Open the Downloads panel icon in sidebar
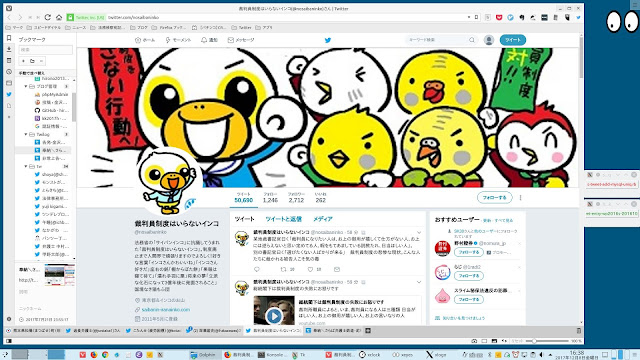 (9, 49)
